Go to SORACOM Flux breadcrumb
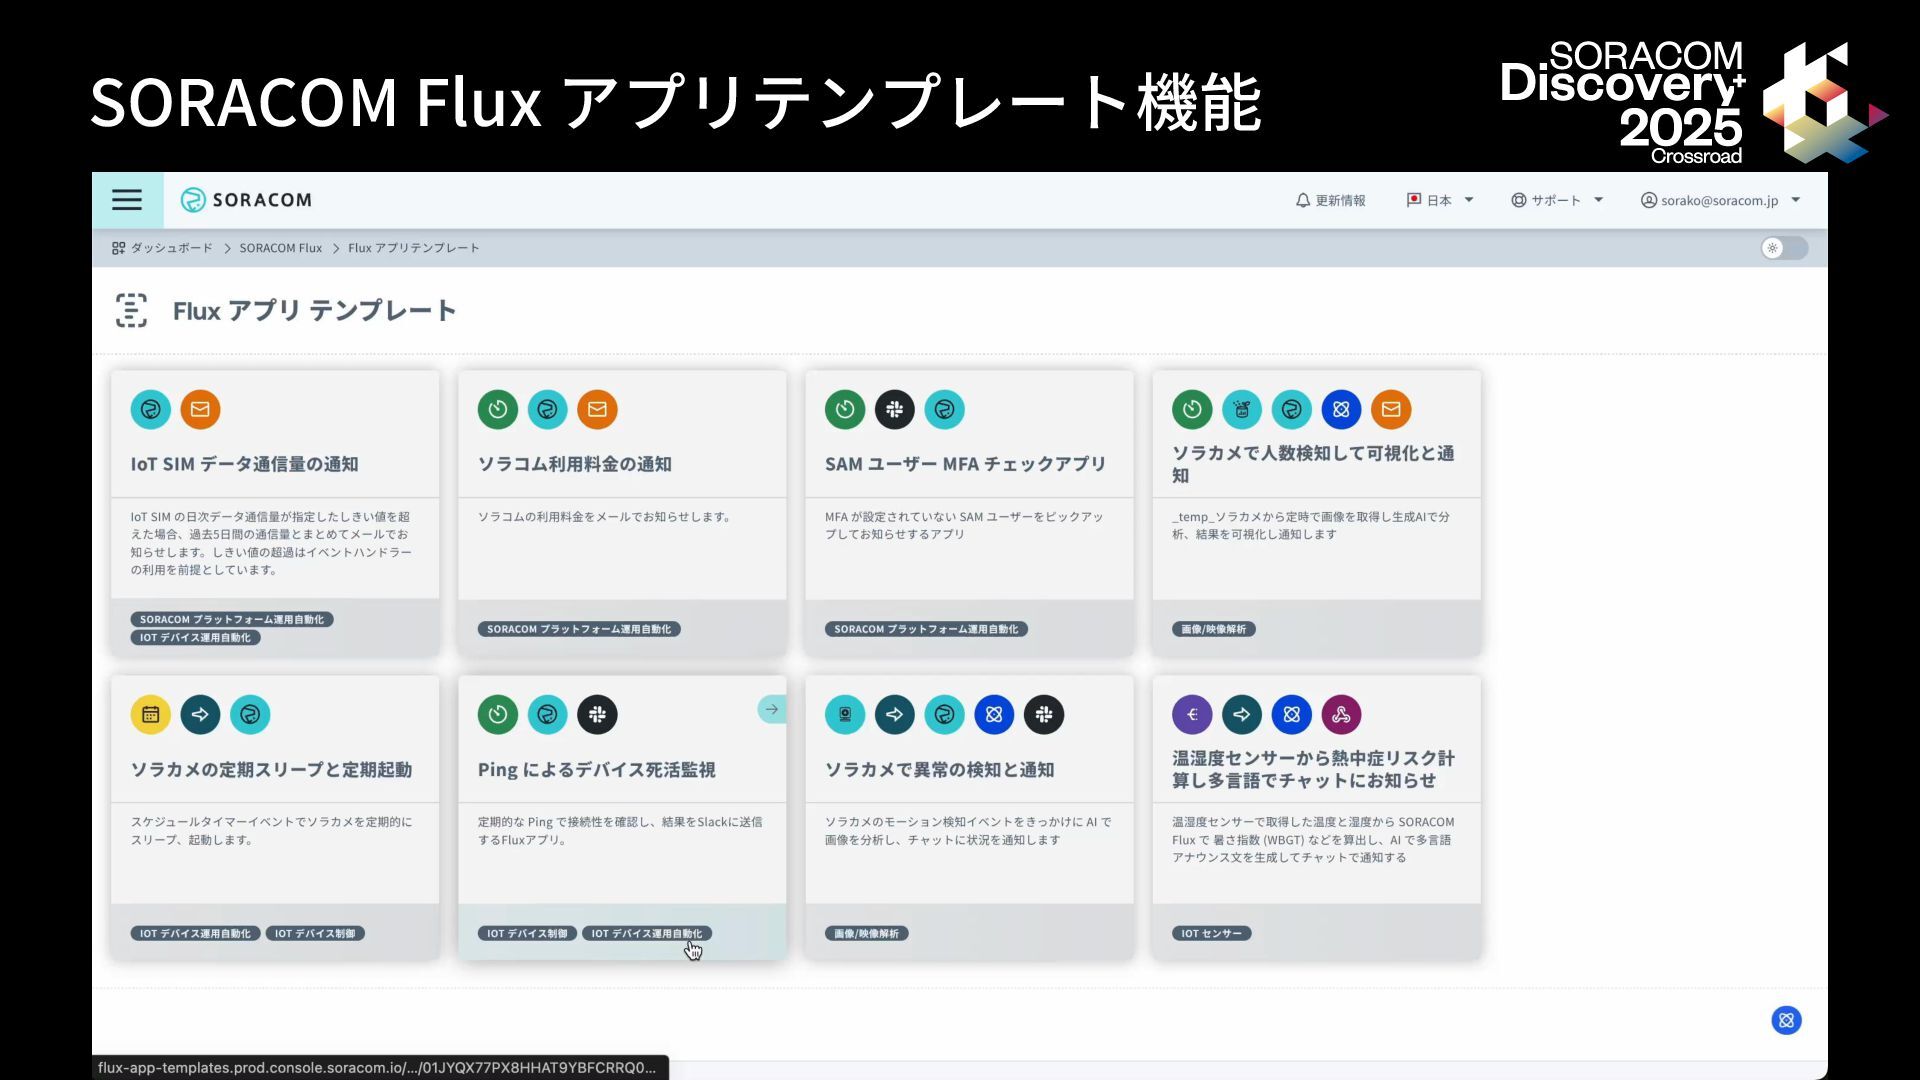This screenshot has width=1920, height=1080. click(281, 248)
